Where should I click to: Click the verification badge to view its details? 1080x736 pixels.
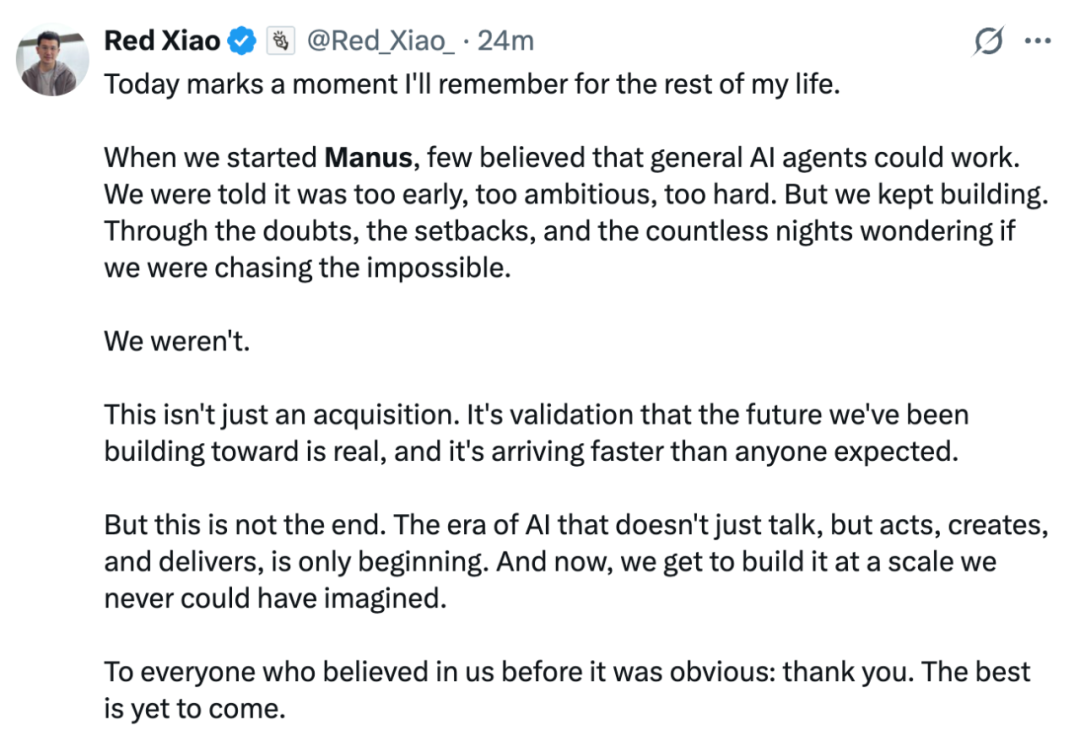point(240,40)
